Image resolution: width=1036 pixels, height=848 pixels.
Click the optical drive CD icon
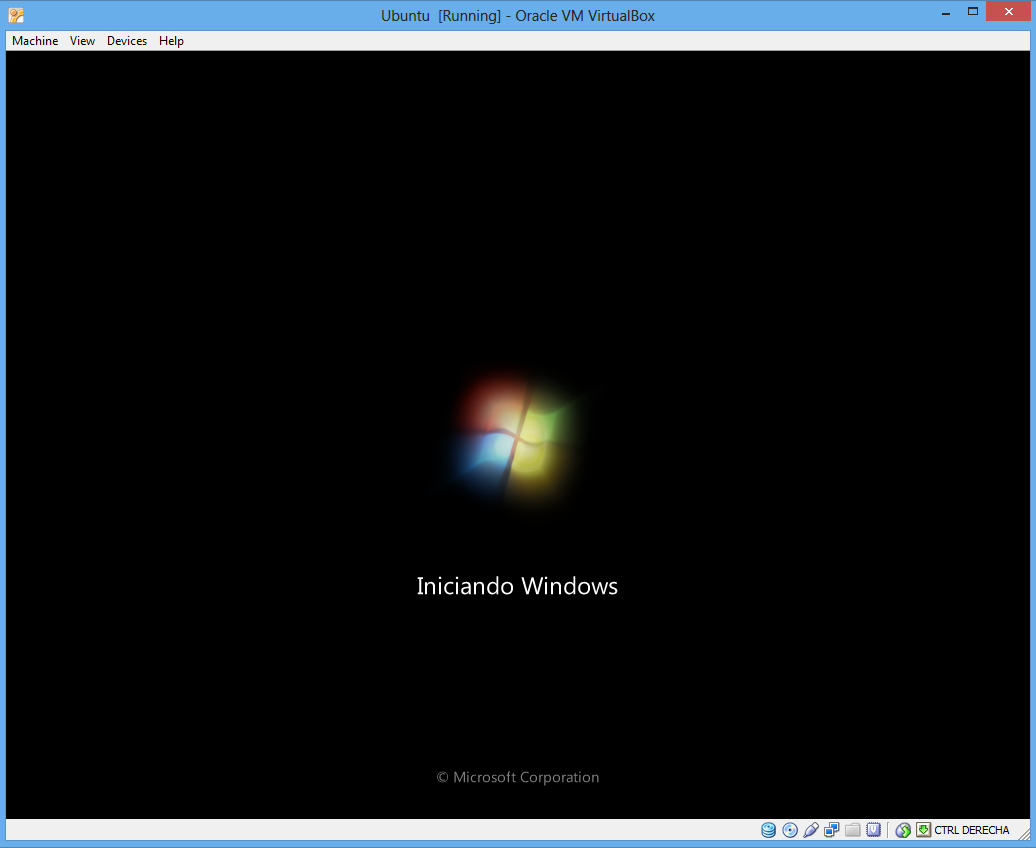click(x=790, y=830)
